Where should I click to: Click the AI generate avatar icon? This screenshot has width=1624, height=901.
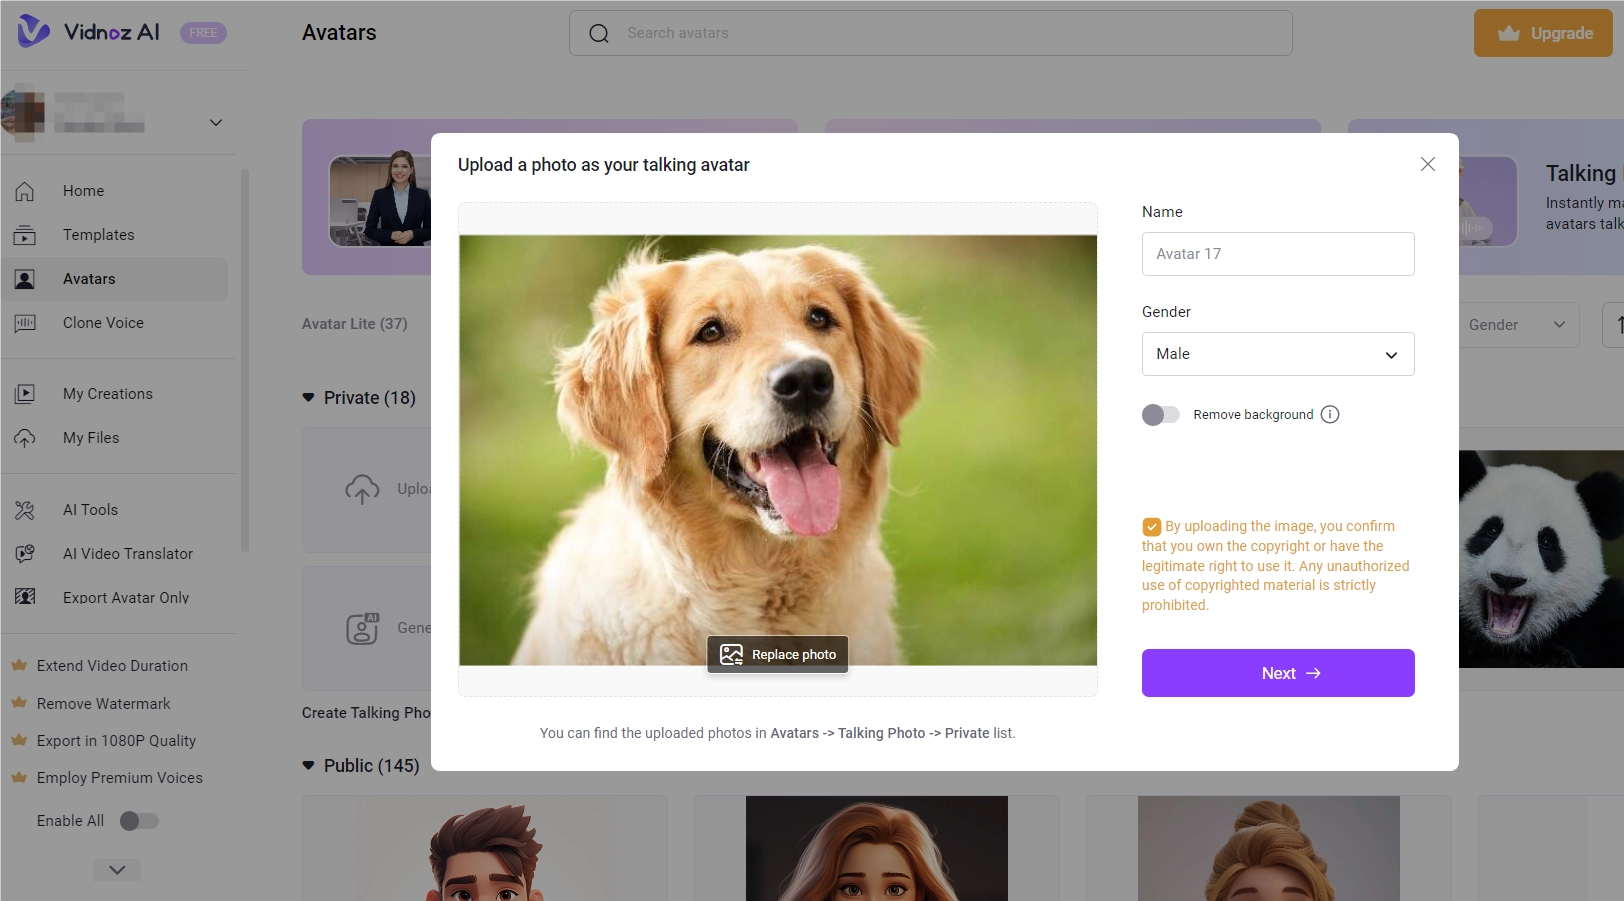[x=362, y=628]
